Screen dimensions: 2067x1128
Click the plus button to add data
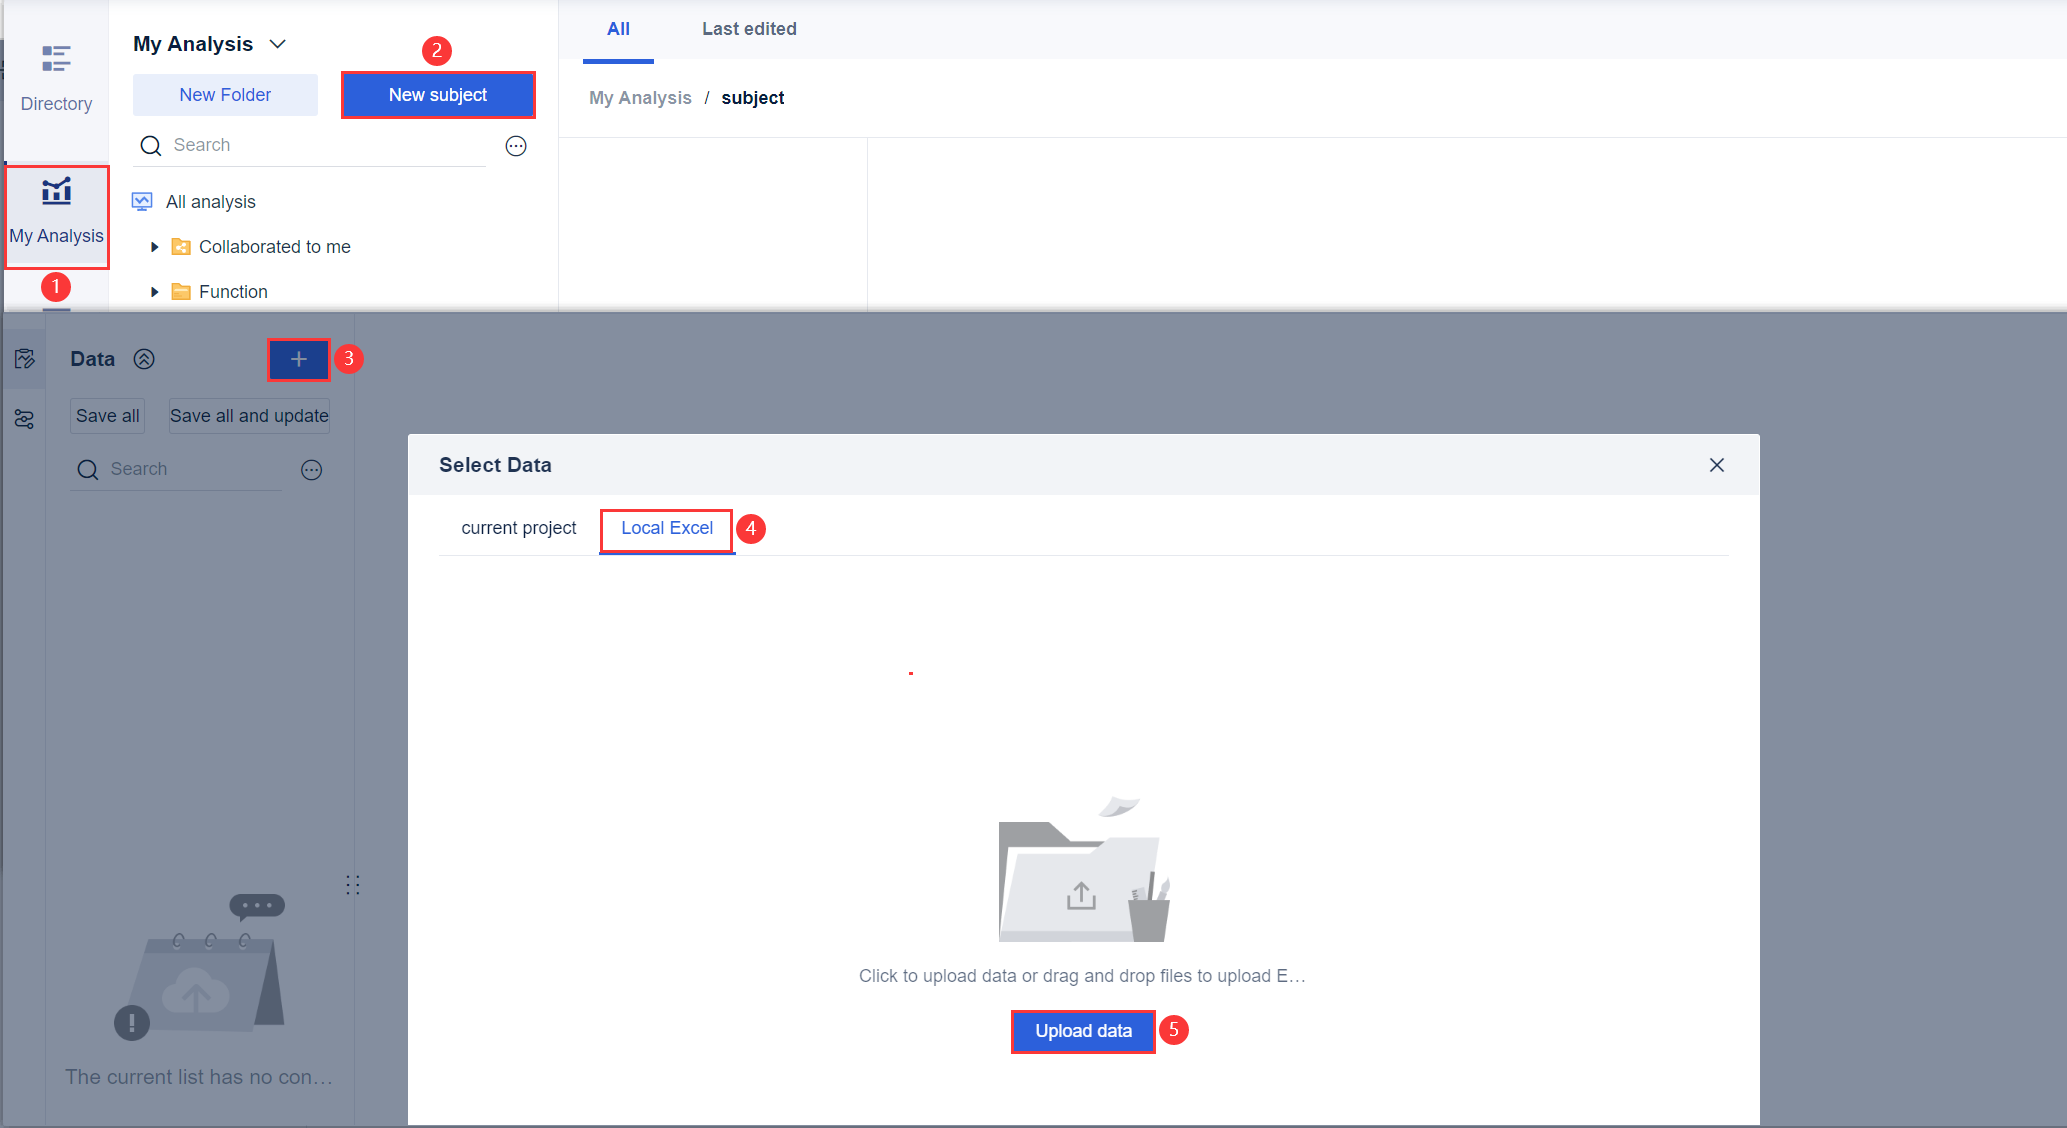tap(298, 359)
